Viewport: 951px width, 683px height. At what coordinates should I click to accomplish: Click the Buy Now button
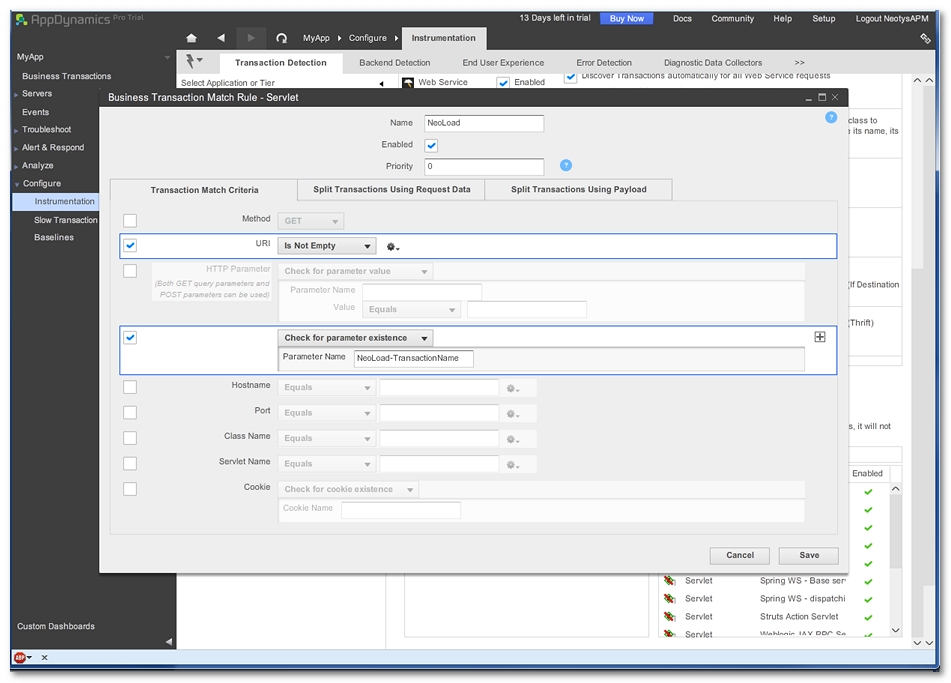(x=626, y=18)
